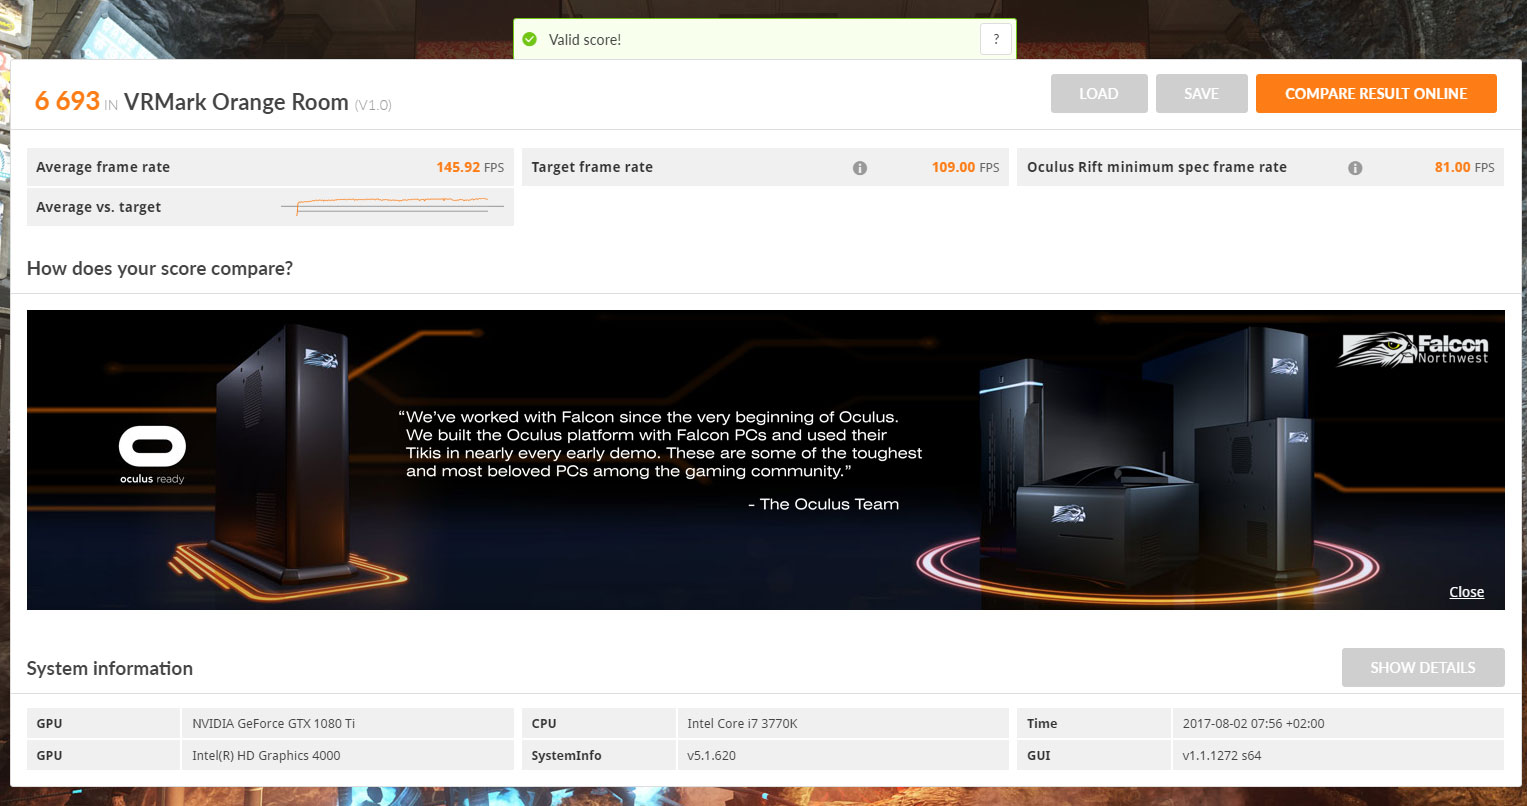This screenshot has height=806, width=1527.
Task: Open the question mark help button
Action: pos(996,40)
